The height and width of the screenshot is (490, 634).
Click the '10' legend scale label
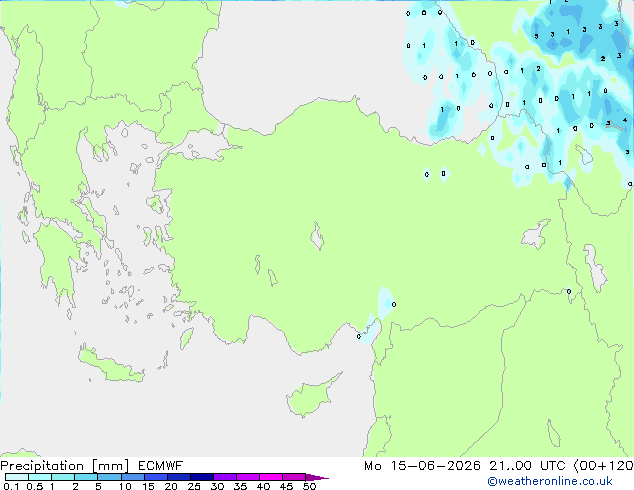[x=125, y=486]
